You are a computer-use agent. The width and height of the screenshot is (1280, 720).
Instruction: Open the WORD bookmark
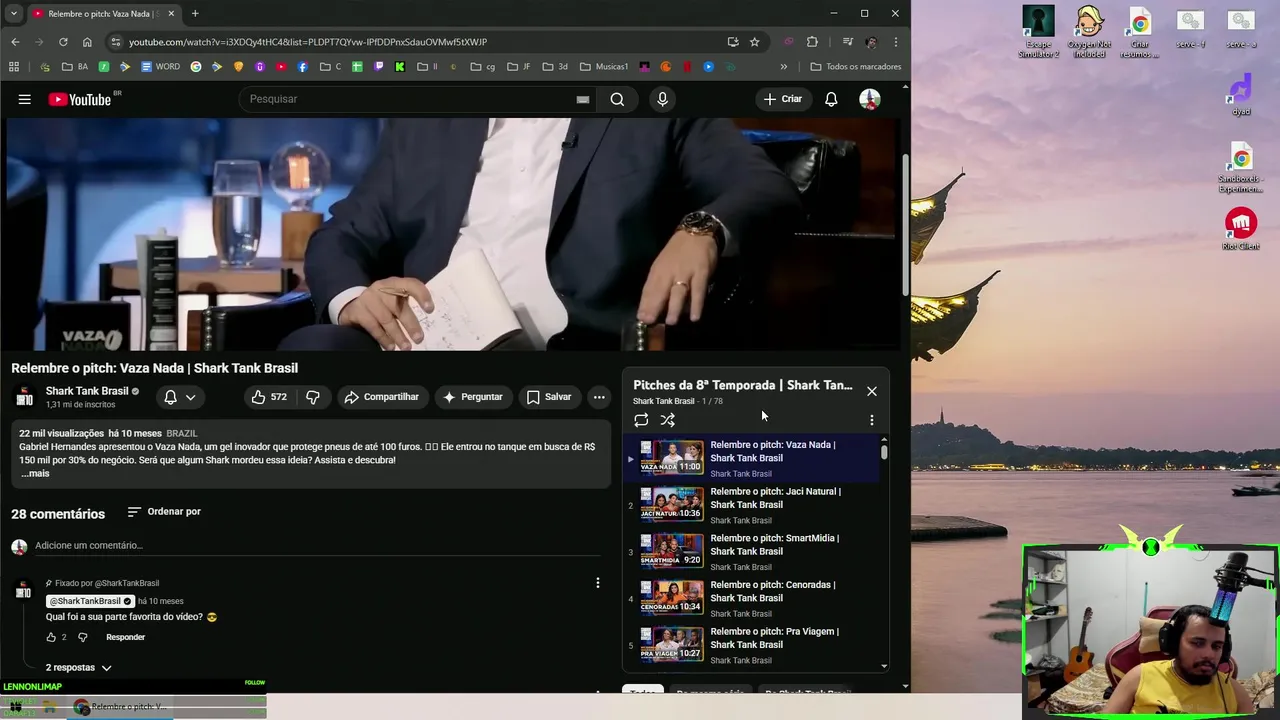(x=161, y=67)
